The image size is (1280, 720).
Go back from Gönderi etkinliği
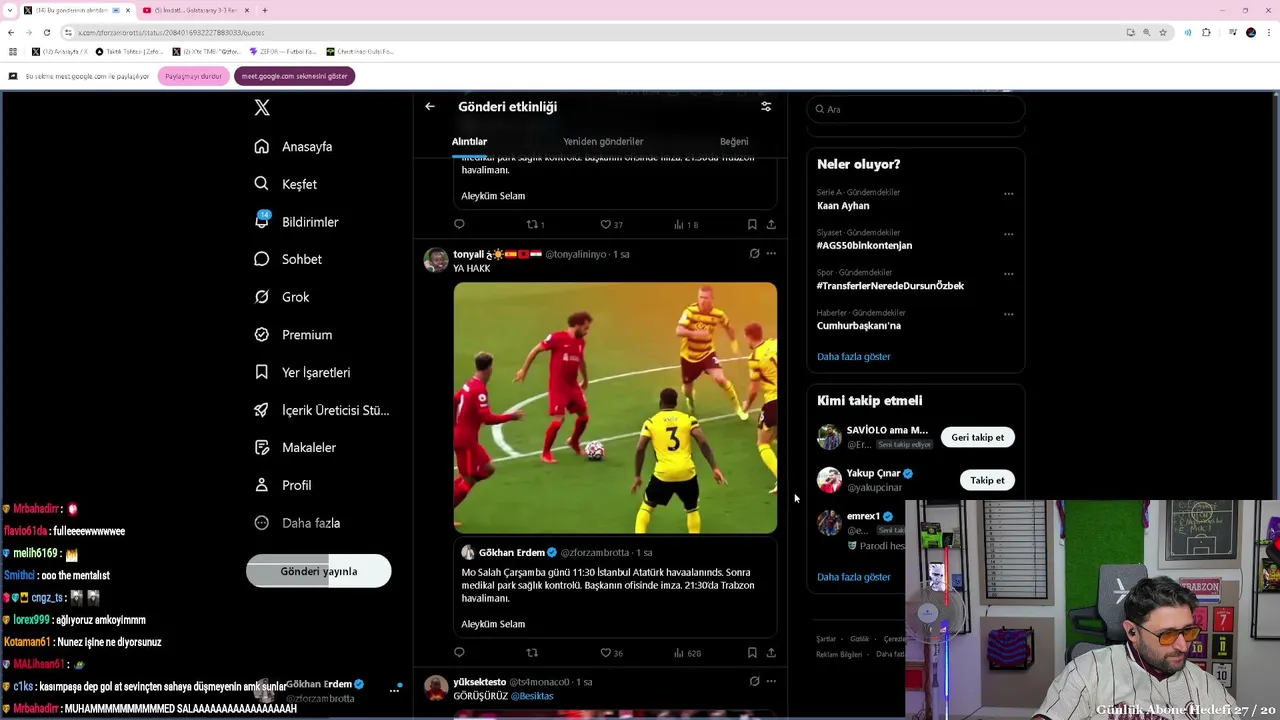point(430,107)
